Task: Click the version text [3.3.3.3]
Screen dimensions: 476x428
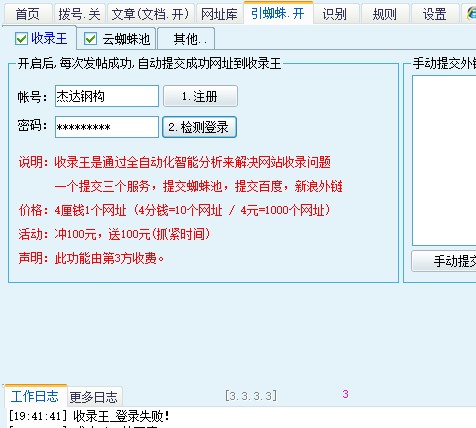Action: click(251, 396)
